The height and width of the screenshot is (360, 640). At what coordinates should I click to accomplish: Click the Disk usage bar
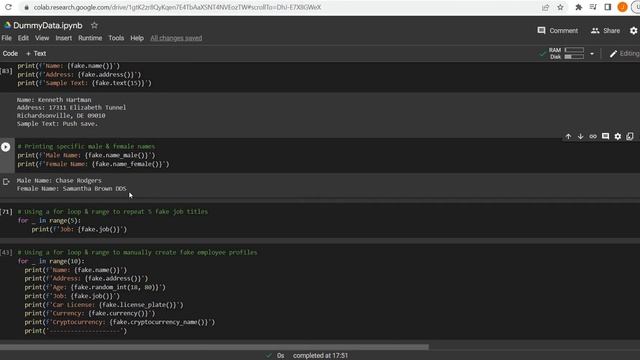pos(574,57)
